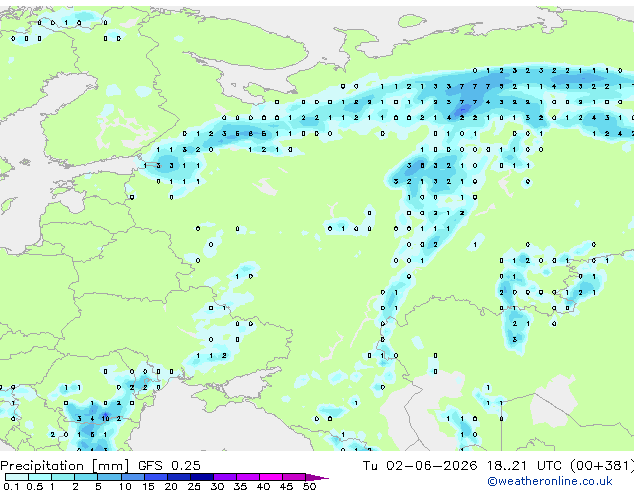Select the 35–40 mm violet legend swatch
Screen dimensions: 634x490
point(247,477)
